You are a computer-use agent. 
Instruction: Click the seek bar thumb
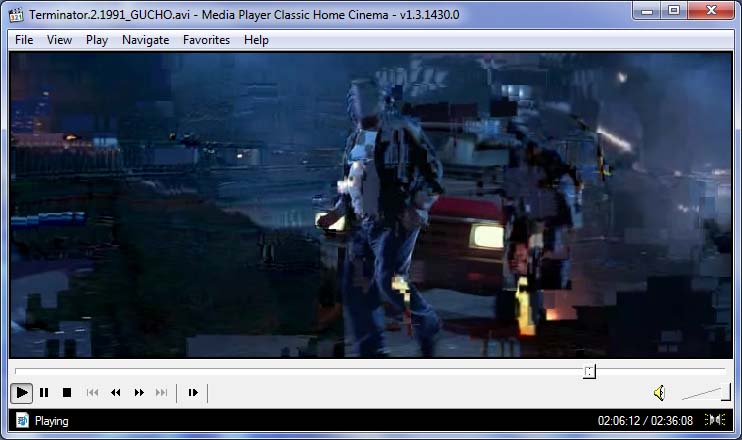pyautogui.click(x=589, y=371)
